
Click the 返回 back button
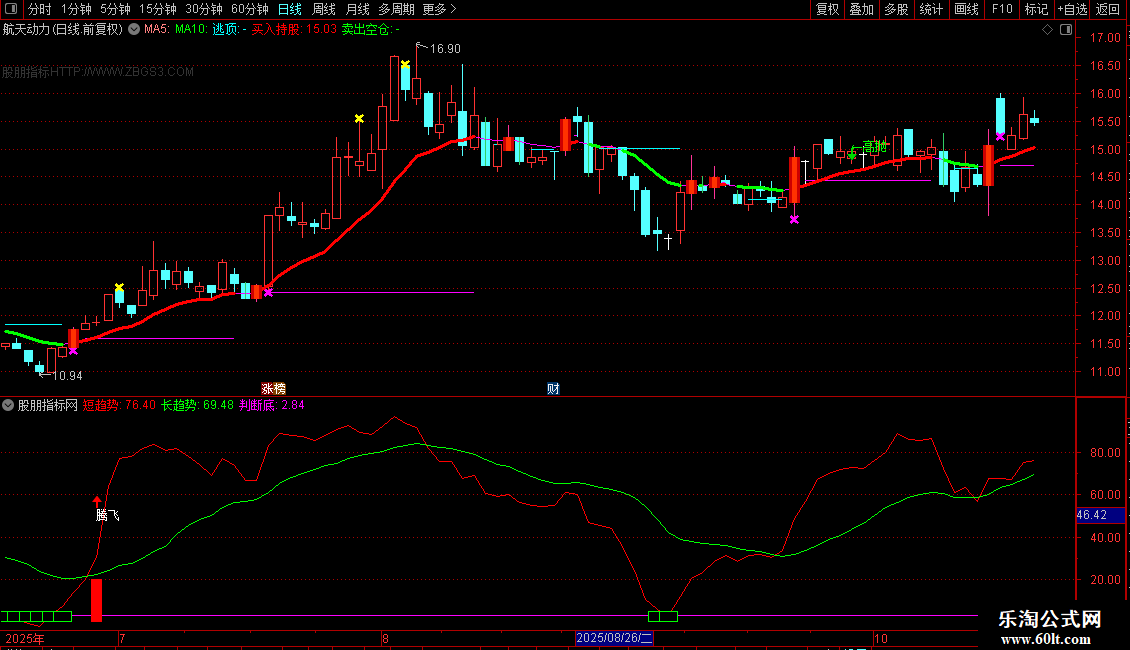tap(1108, 9)
